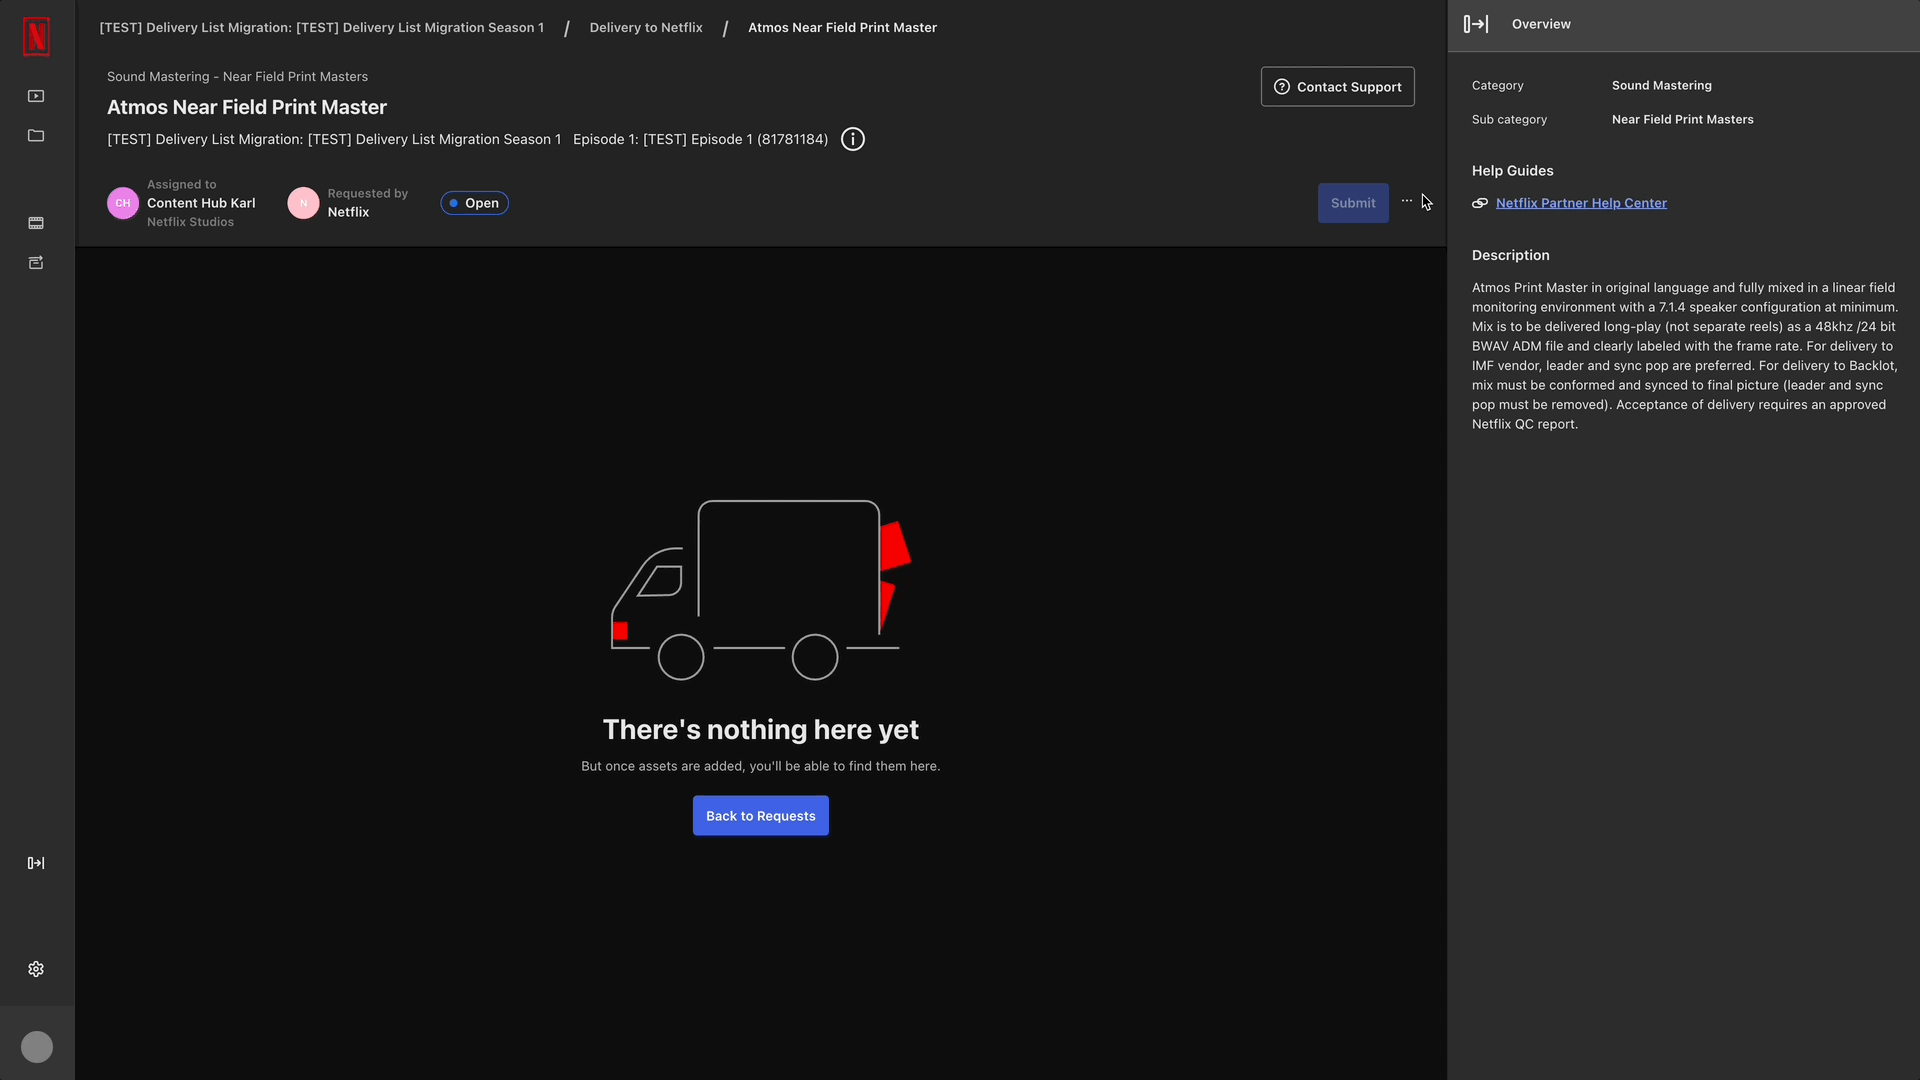Click the Netflix logo in sidebar
The image size is (1920, 1080).
click(36, 37)
